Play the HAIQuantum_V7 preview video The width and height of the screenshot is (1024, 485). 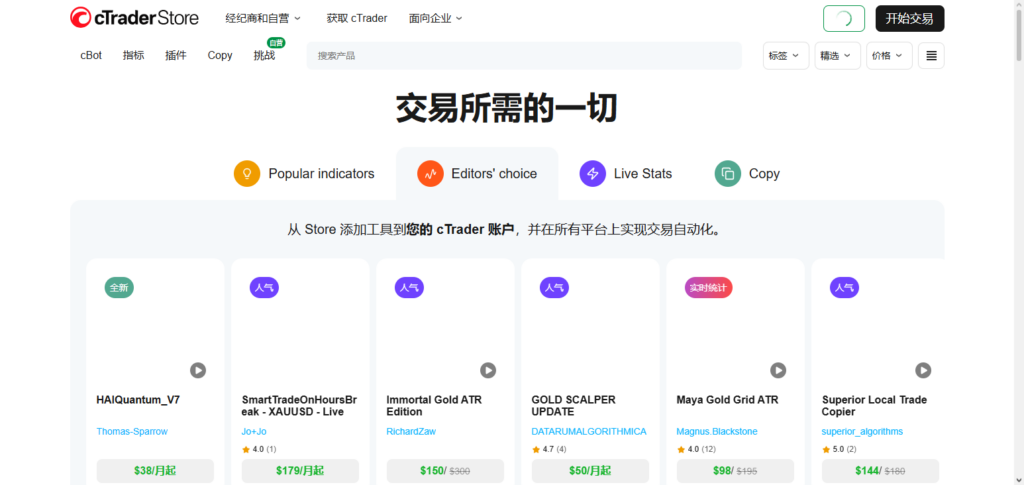(198, 370)
